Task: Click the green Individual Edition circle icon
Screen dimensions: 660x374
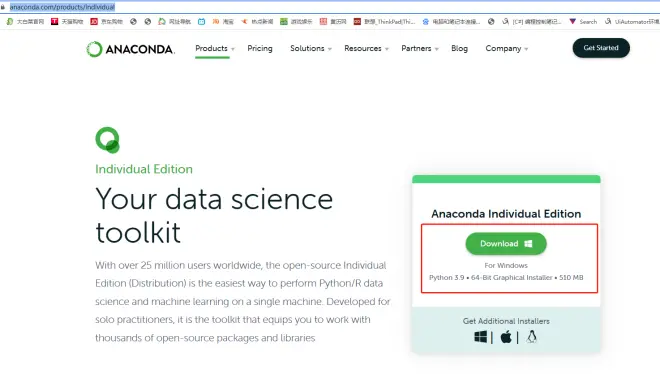Action: (x=107, y=140)
